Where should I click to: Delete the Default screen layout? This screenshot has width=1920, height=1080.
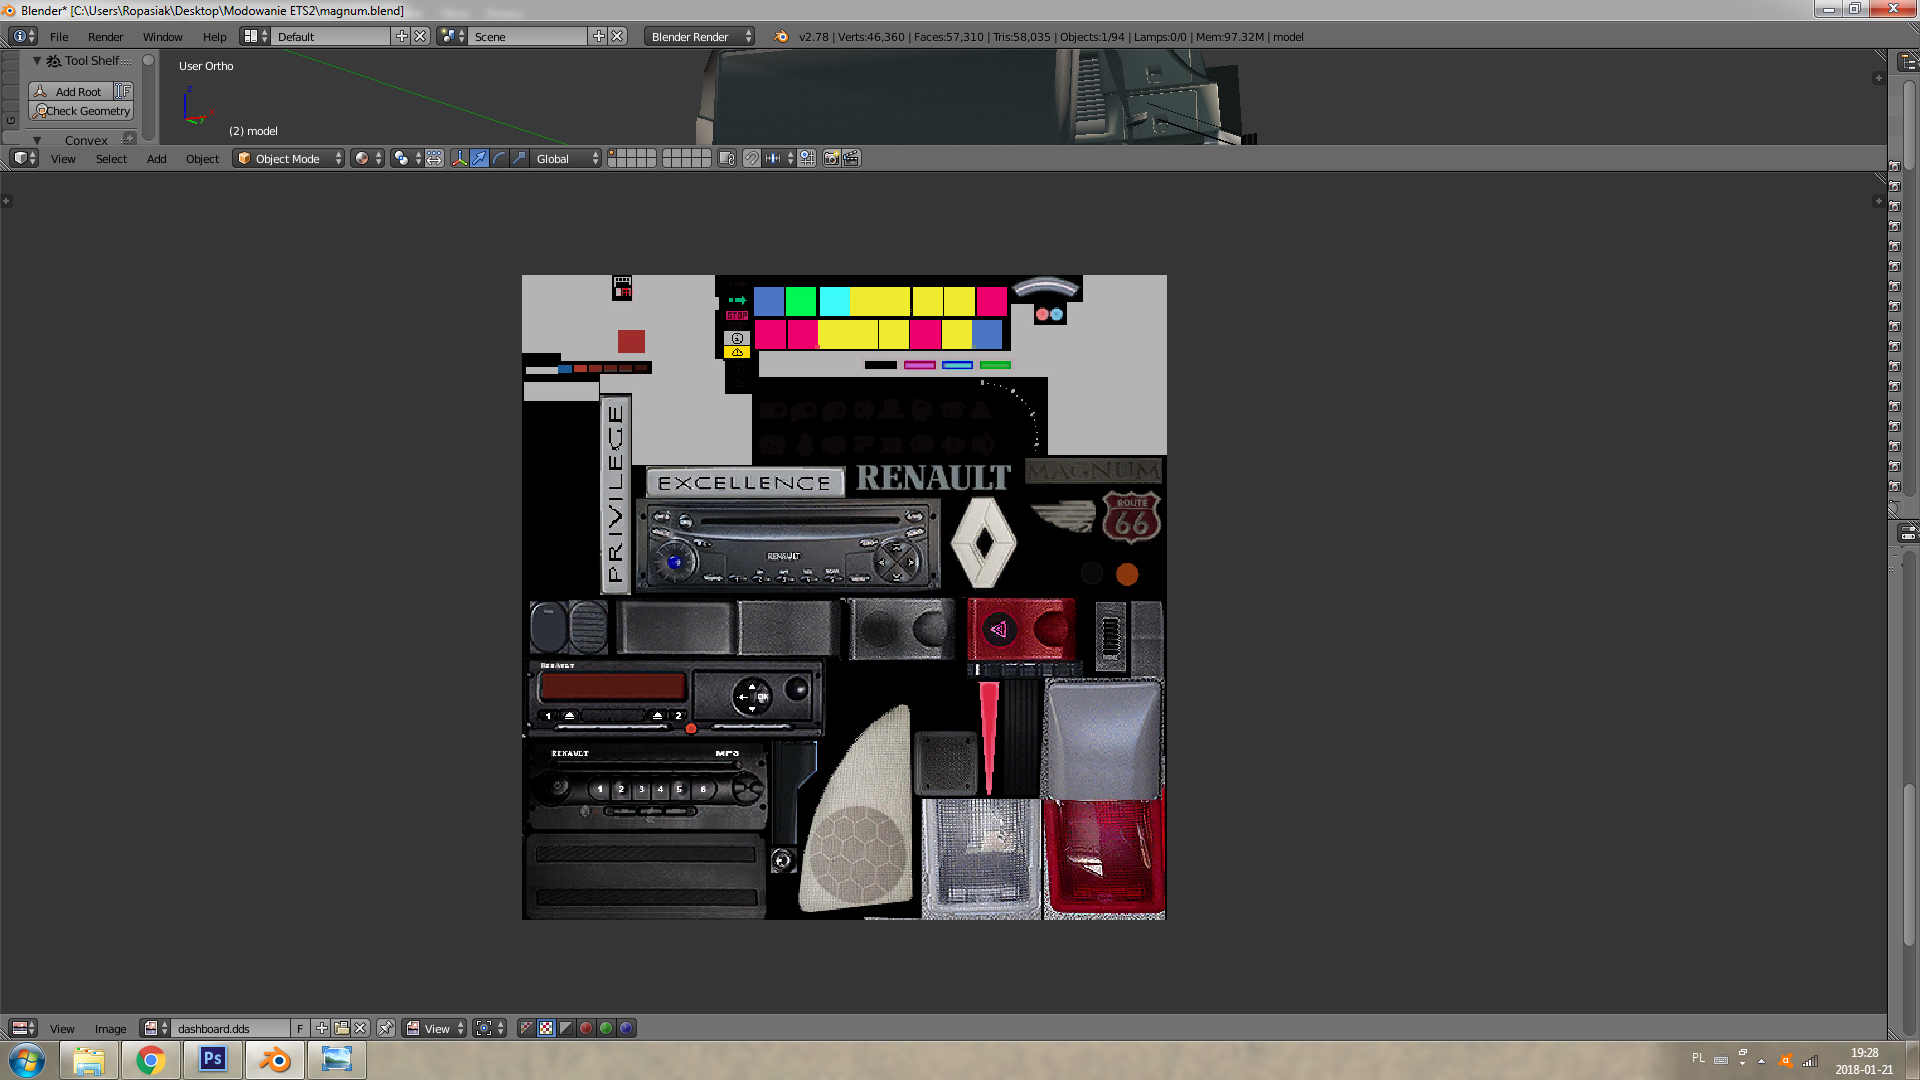(x=420, y=37)
